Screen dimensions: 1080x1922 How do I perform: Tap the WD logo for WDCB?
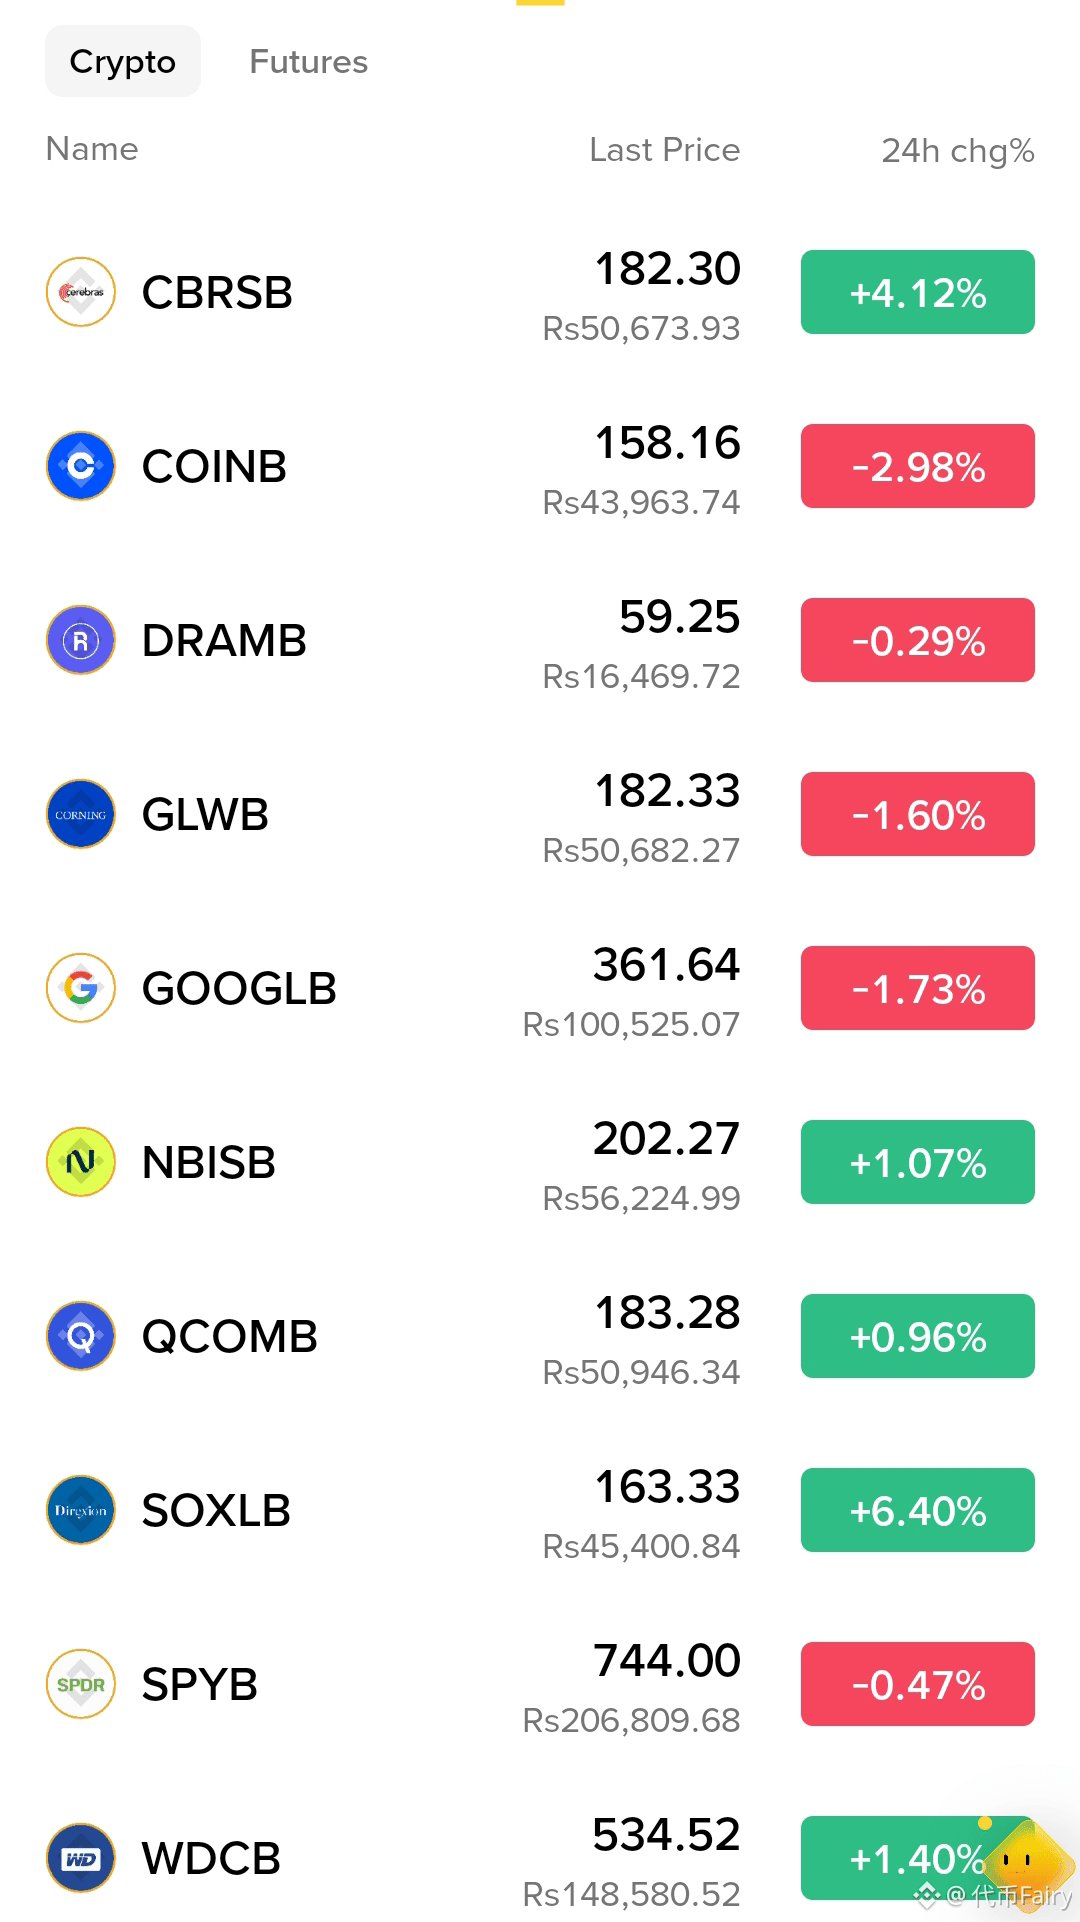tap(81, 1858)
